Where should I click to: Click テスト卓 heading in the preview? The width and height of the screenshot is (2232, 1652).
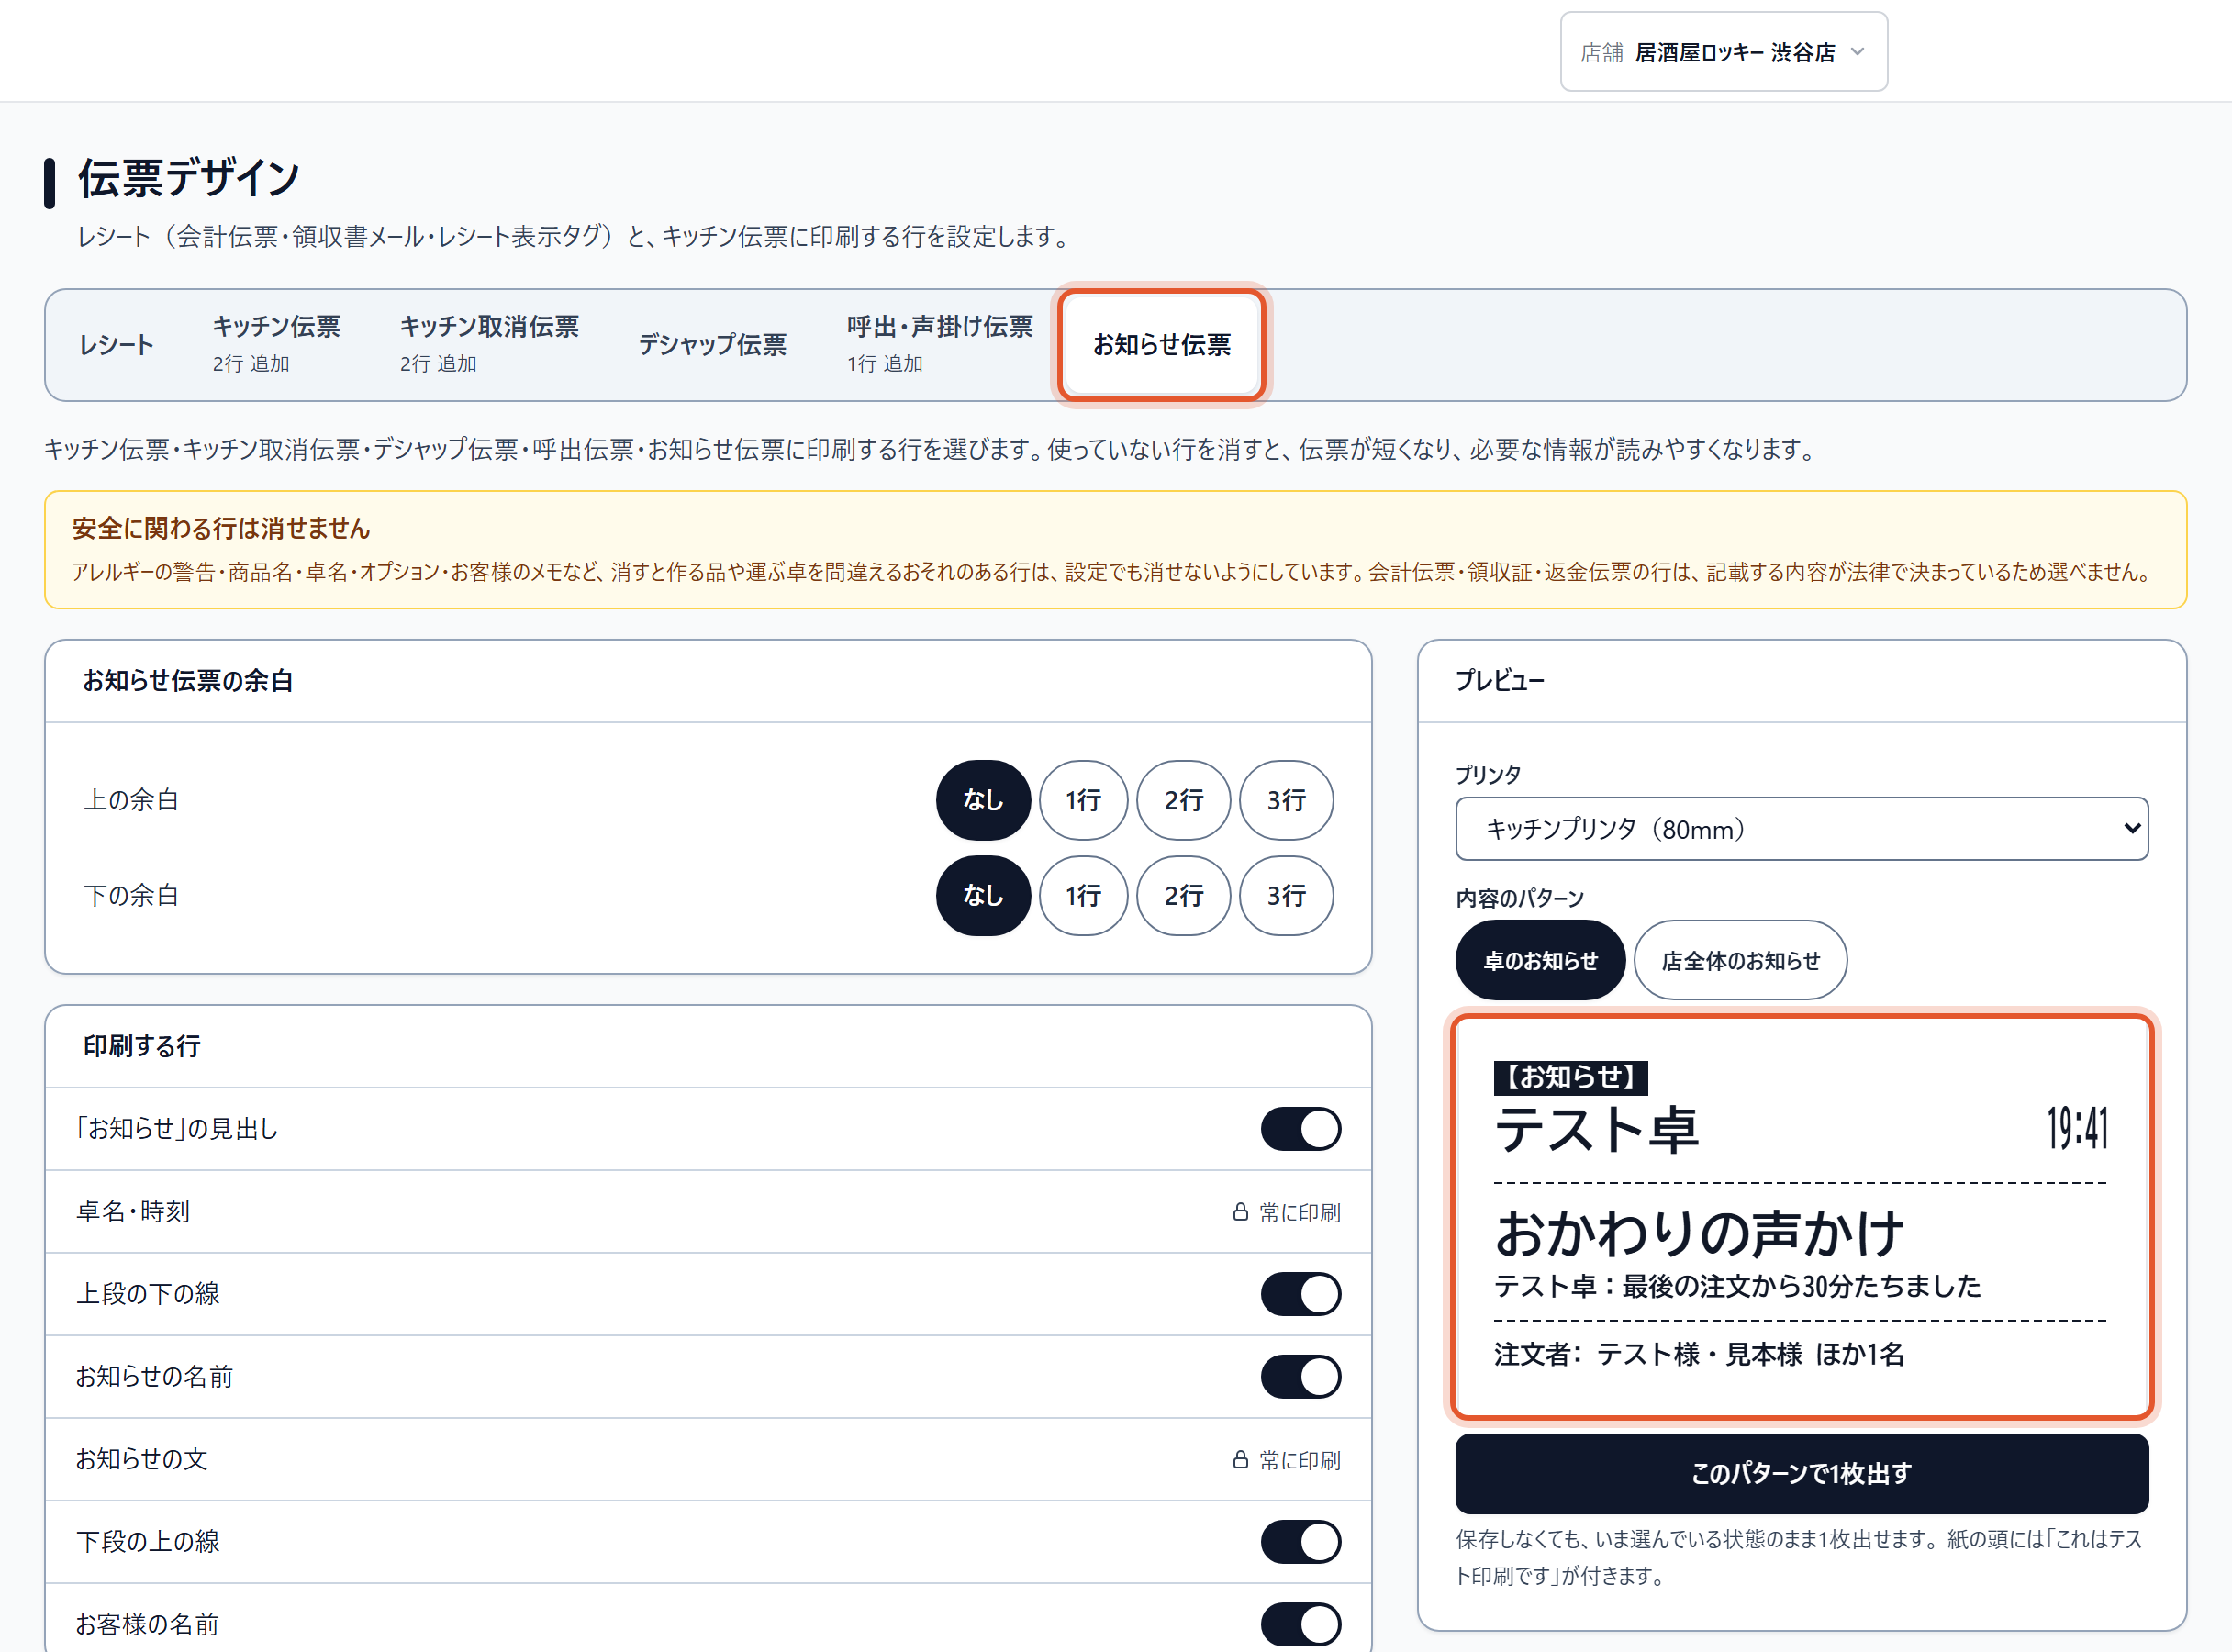(x=1596, y=1131)
